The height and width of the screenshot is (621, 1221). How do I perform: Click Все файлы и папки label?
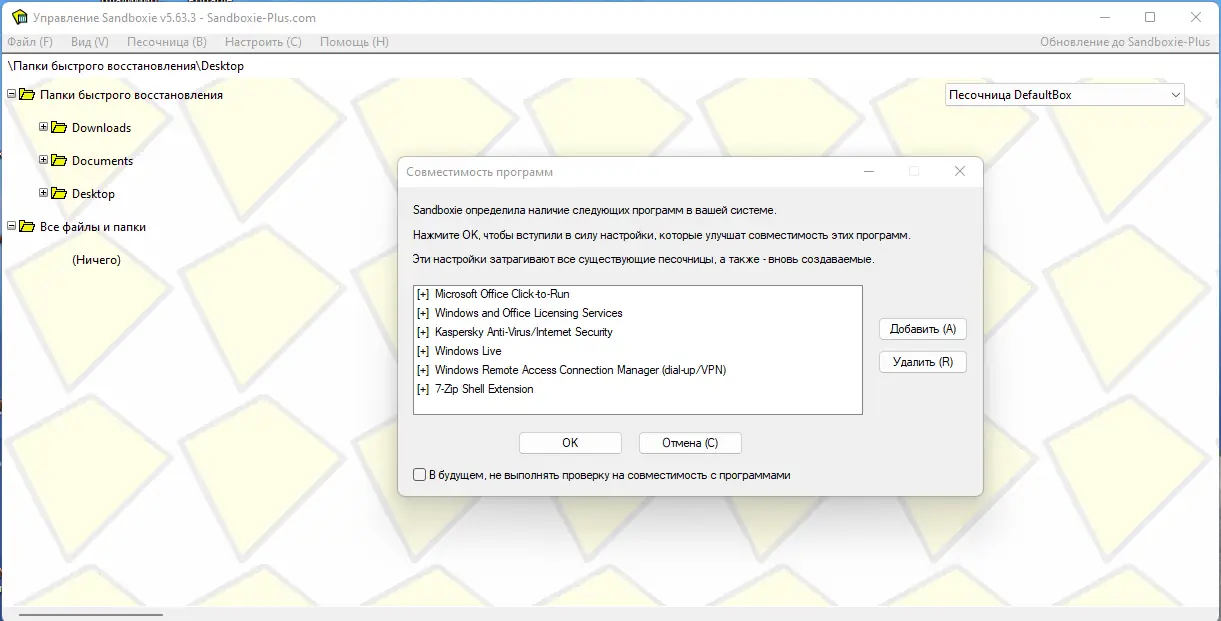[93, 227]
